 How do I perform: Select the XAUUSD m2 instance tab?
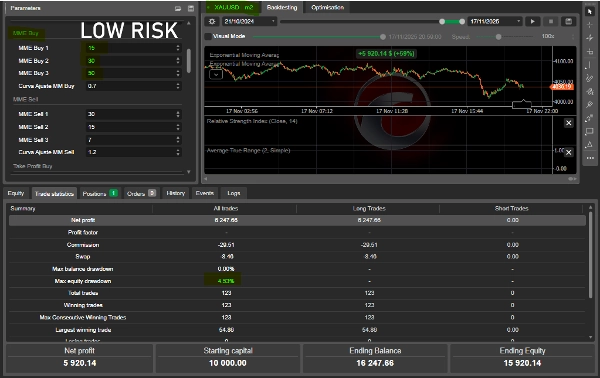click(x=233, y=7)
